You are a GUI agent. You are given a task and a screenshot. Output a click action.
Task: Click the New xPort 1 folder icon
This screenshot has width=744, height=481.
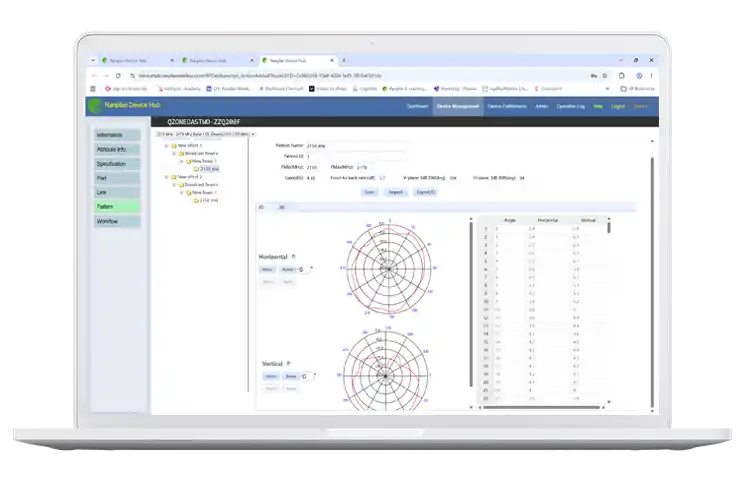[x=174, y=146]
